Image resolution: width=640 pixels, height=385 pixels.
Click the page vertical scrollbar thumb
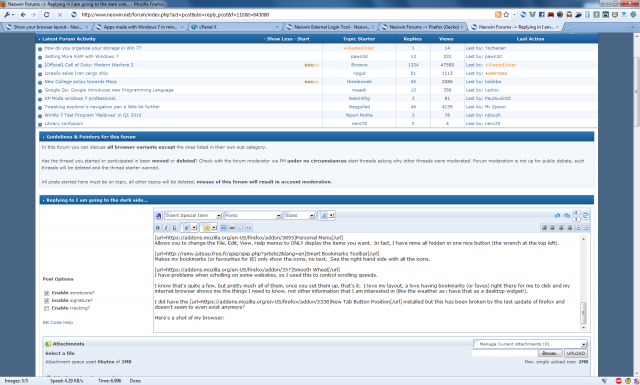point(636,92)
